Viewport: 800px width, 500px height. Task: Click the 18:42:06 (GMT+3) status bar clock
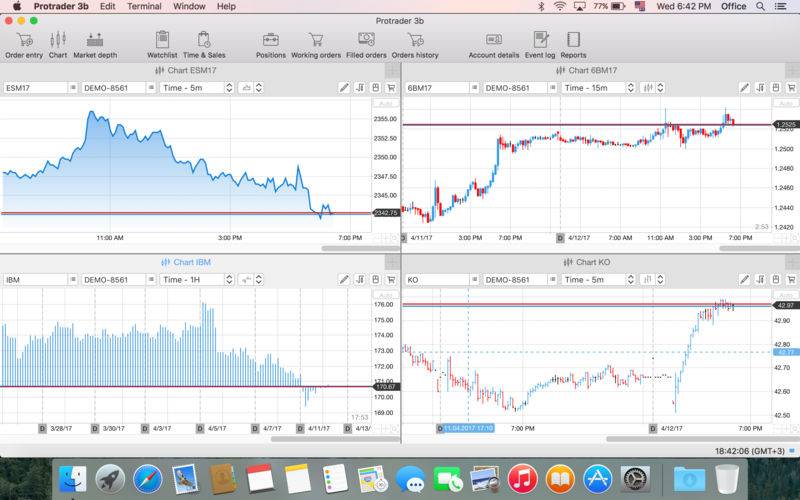click(749, 451)
